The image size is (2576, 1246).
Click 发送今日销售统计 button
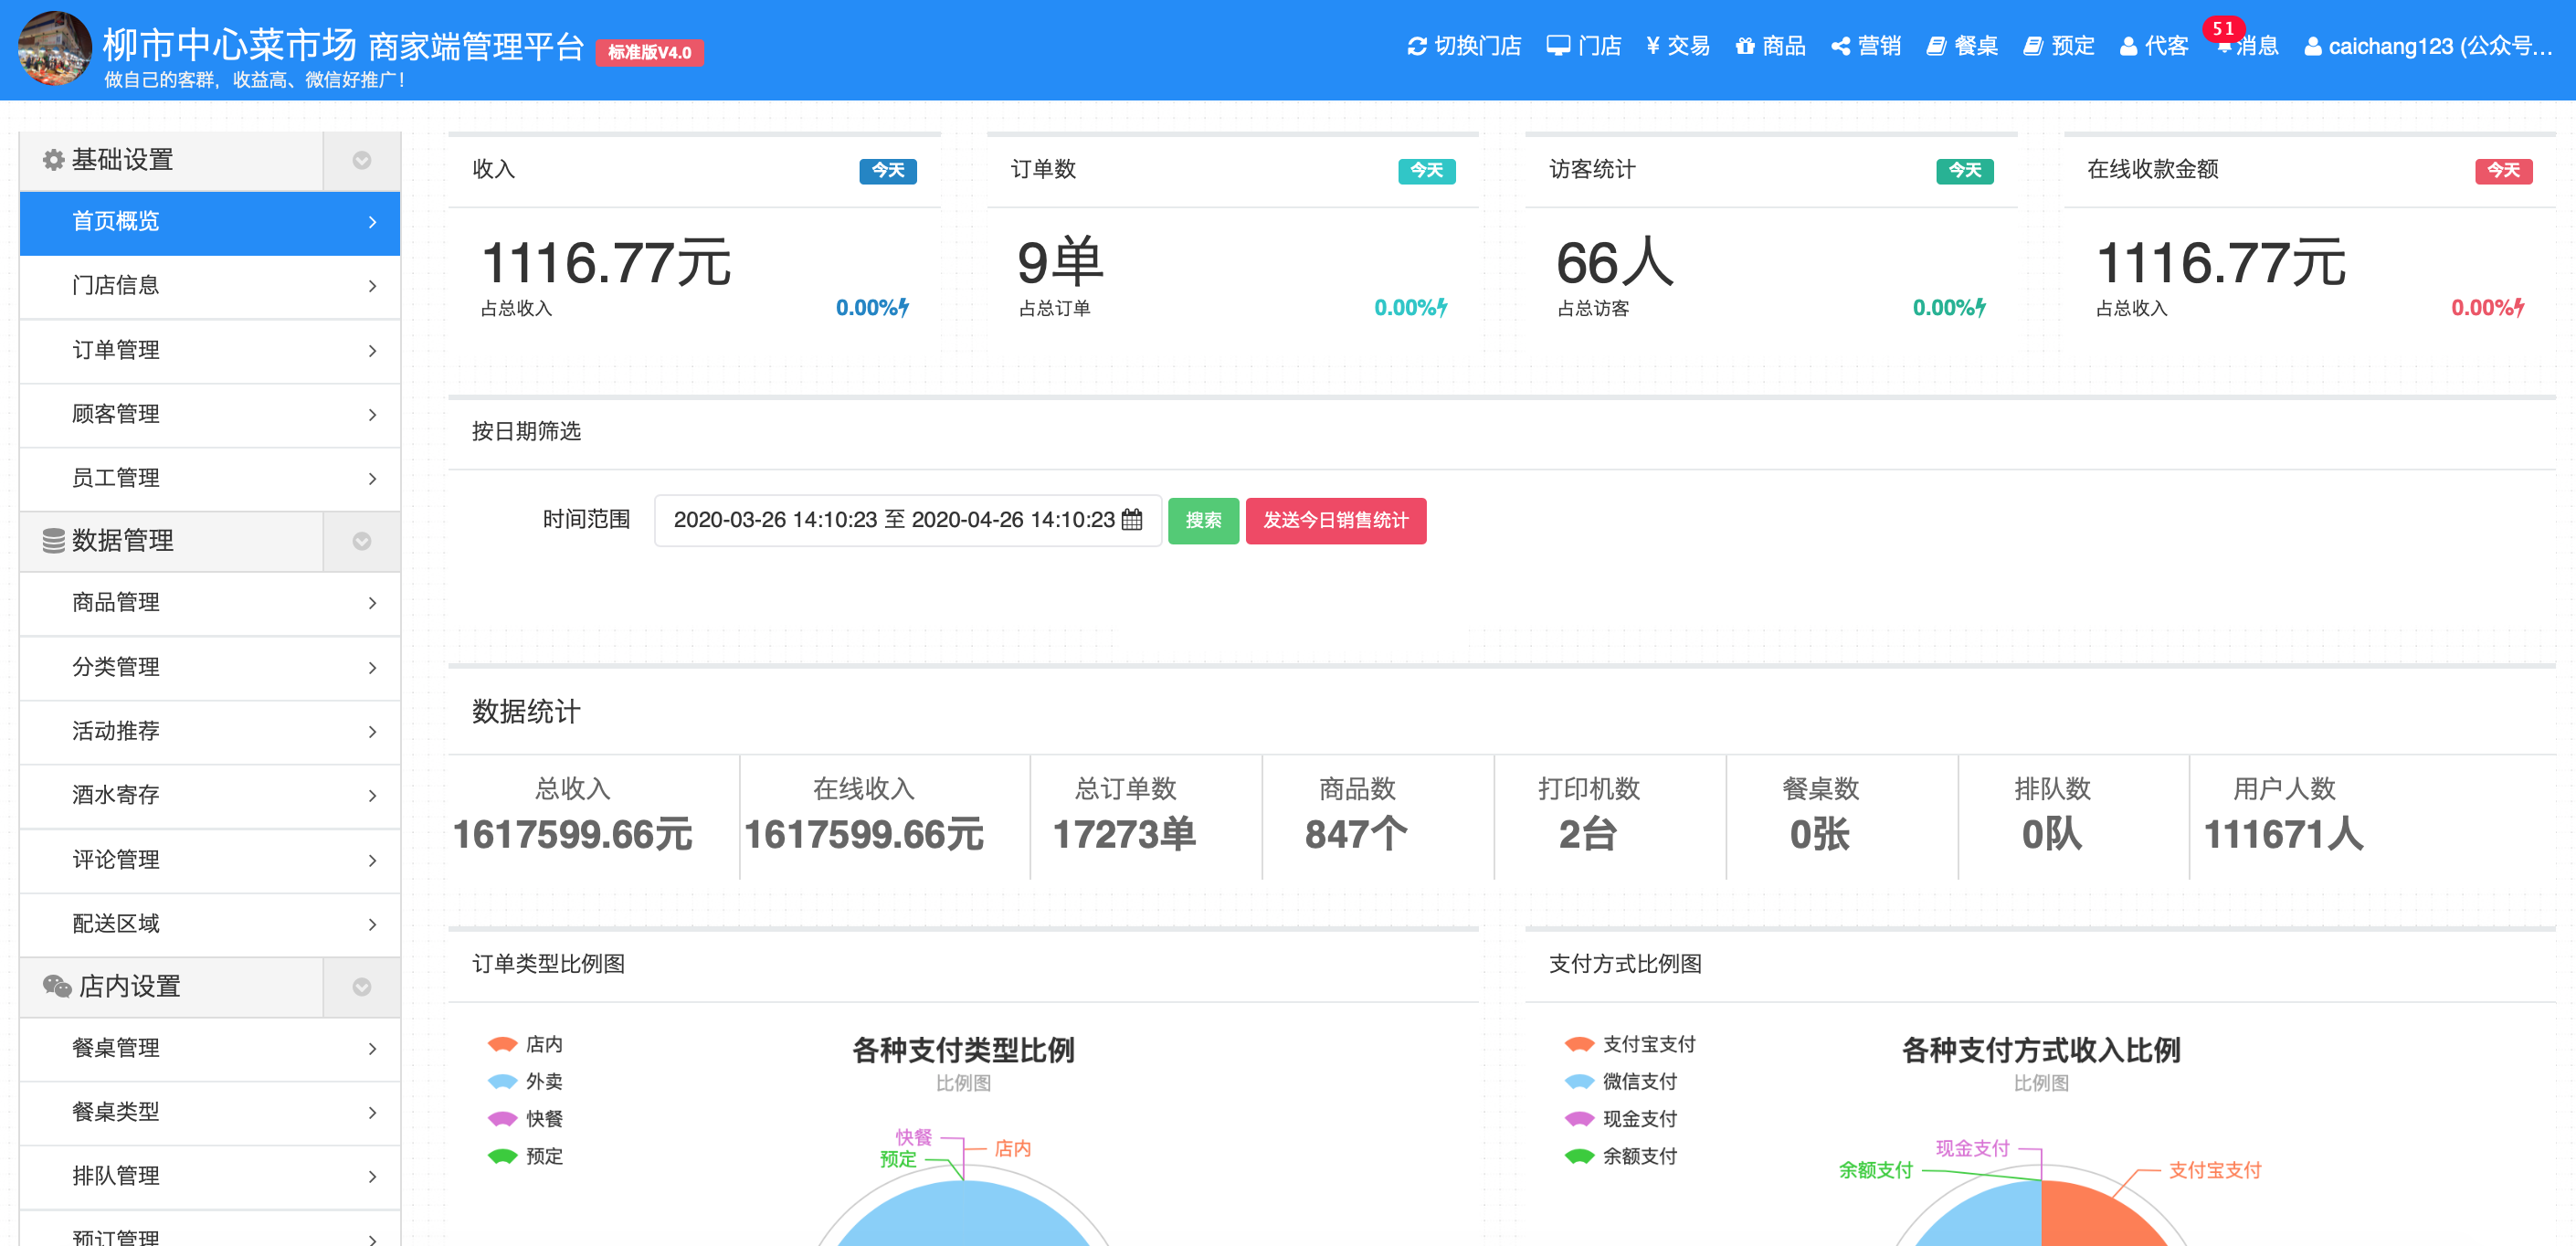click(1335, 520)
